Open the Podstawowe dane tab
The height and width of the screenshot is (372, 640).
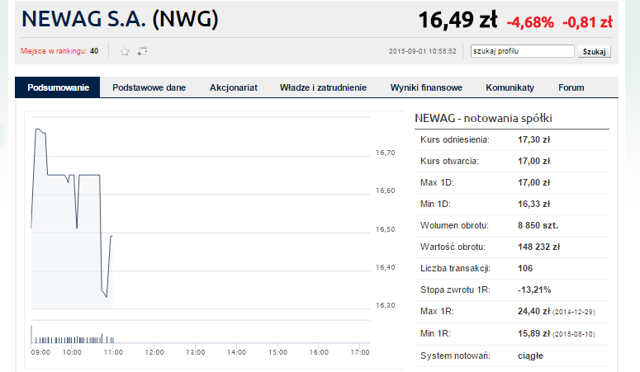[x=149, y=87]
